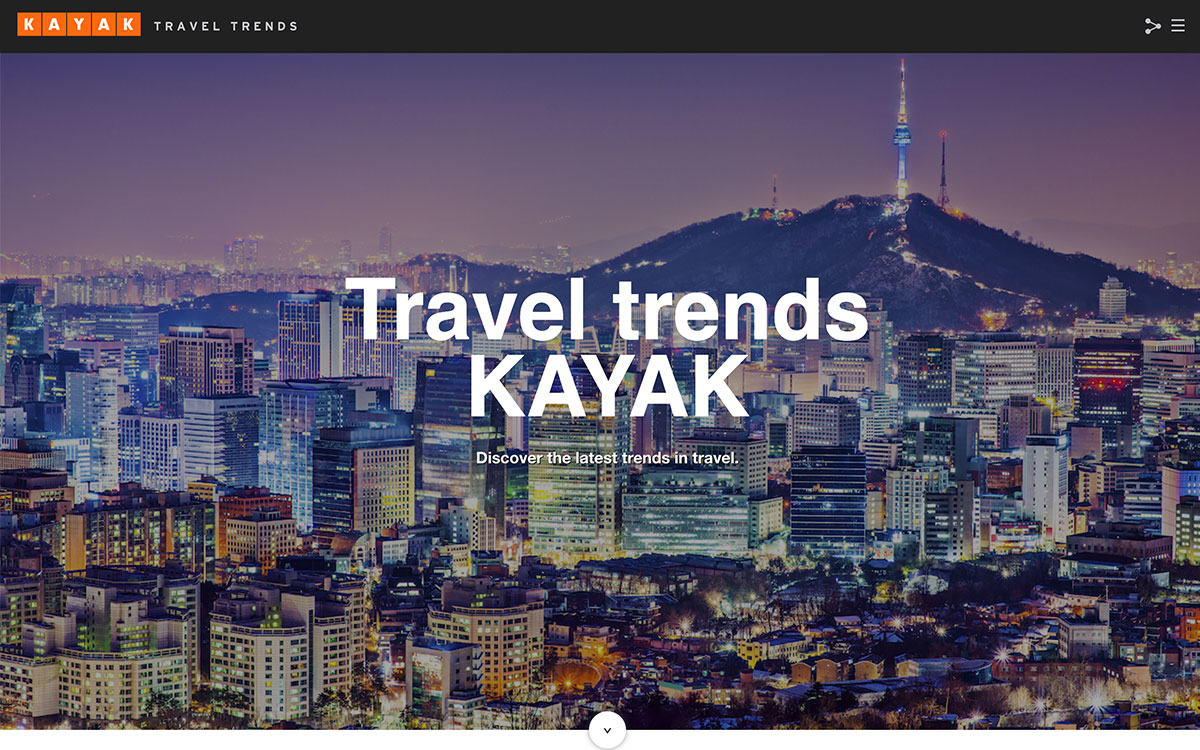The image size is (1200, 750).
Task: Open the share icon in the header
Action: pos(1152,26)
